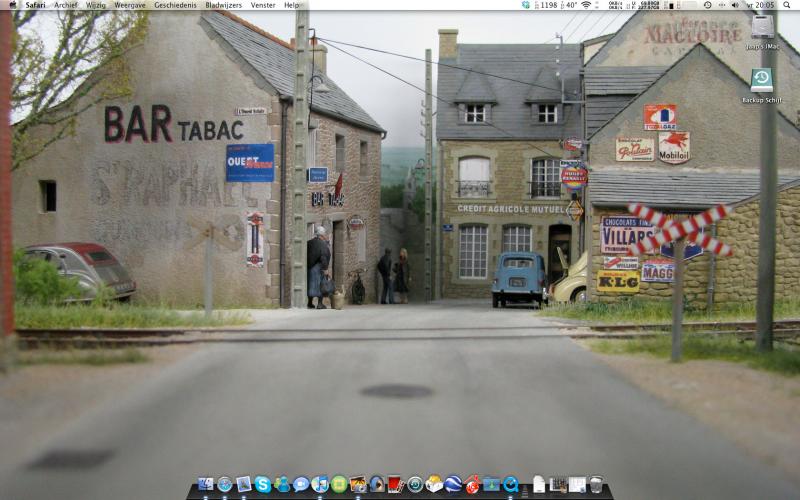
Task: Open Time Machine from the Dock
Action: [x=415, y=484]
